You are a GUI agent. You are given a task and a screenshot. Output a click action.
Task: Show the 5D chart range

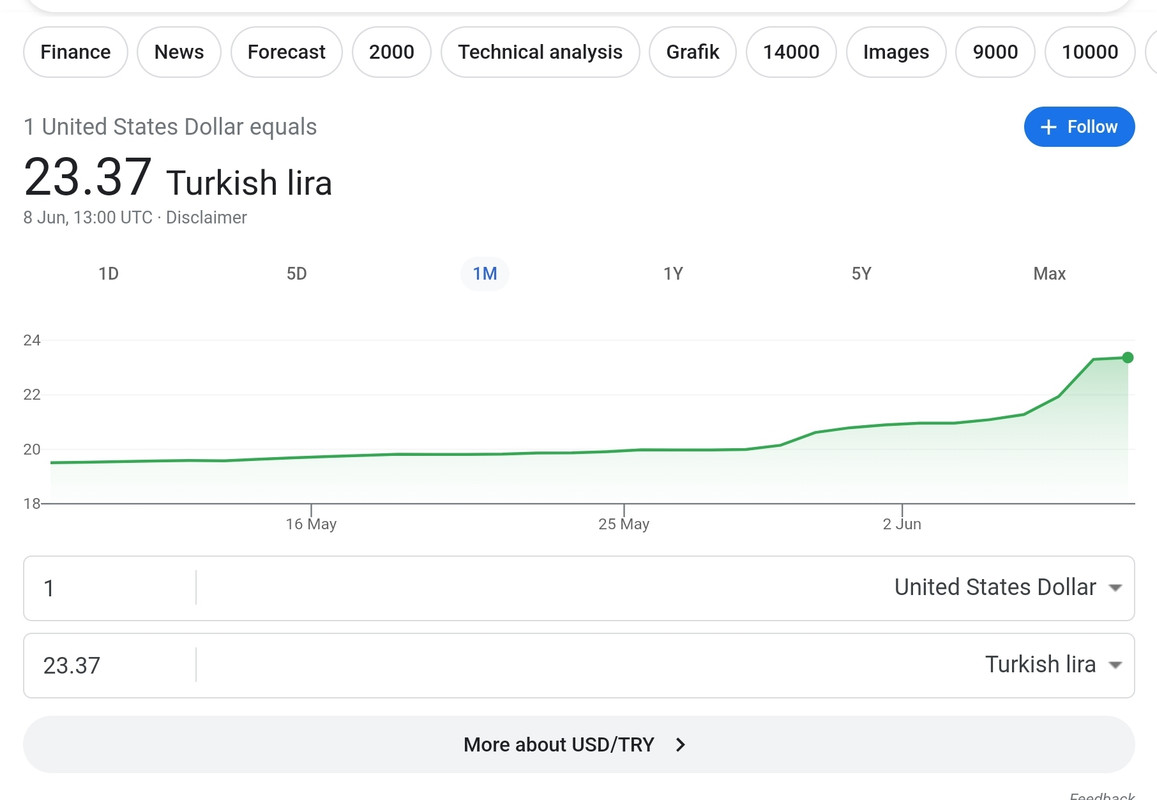point(297,274)
